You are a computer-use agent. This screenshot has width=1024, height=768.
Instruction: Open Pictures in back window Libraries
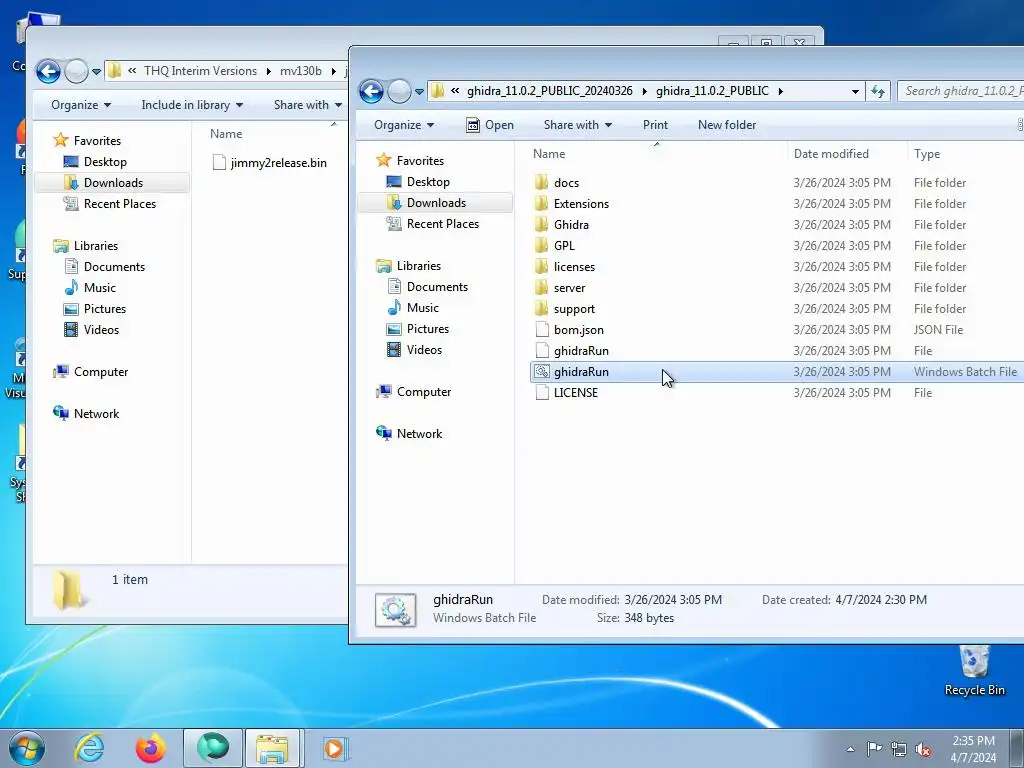(x=104, y=308)
